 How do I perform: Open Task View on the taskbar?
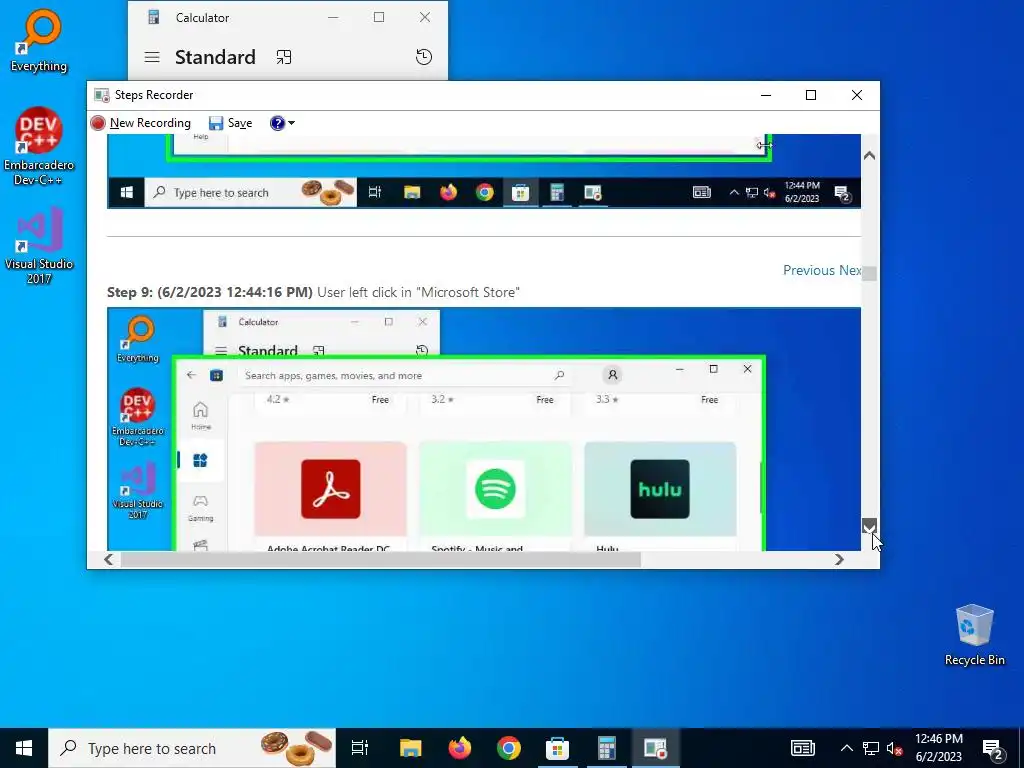[360, 748]
